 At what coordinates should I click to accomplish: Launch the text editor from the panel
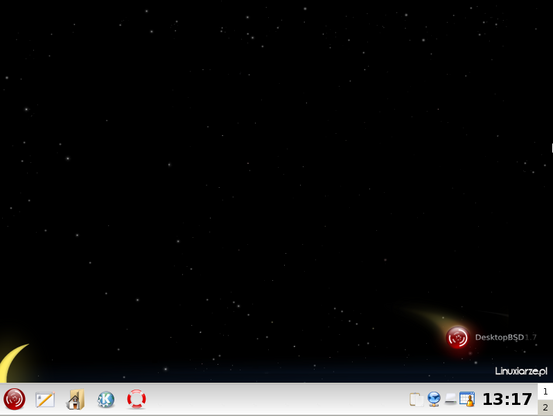tap(45, 400)
